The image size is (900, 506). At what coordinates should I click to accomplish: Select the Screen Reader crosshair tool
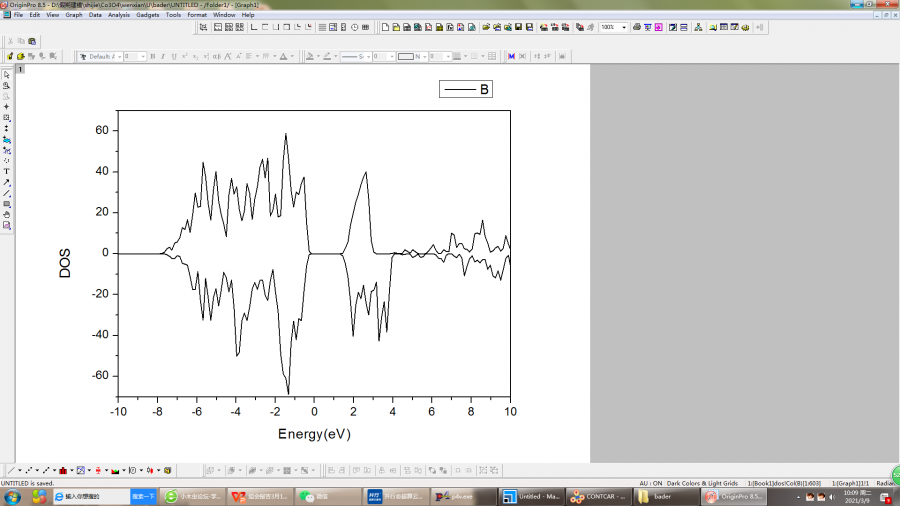coord(6,107)
